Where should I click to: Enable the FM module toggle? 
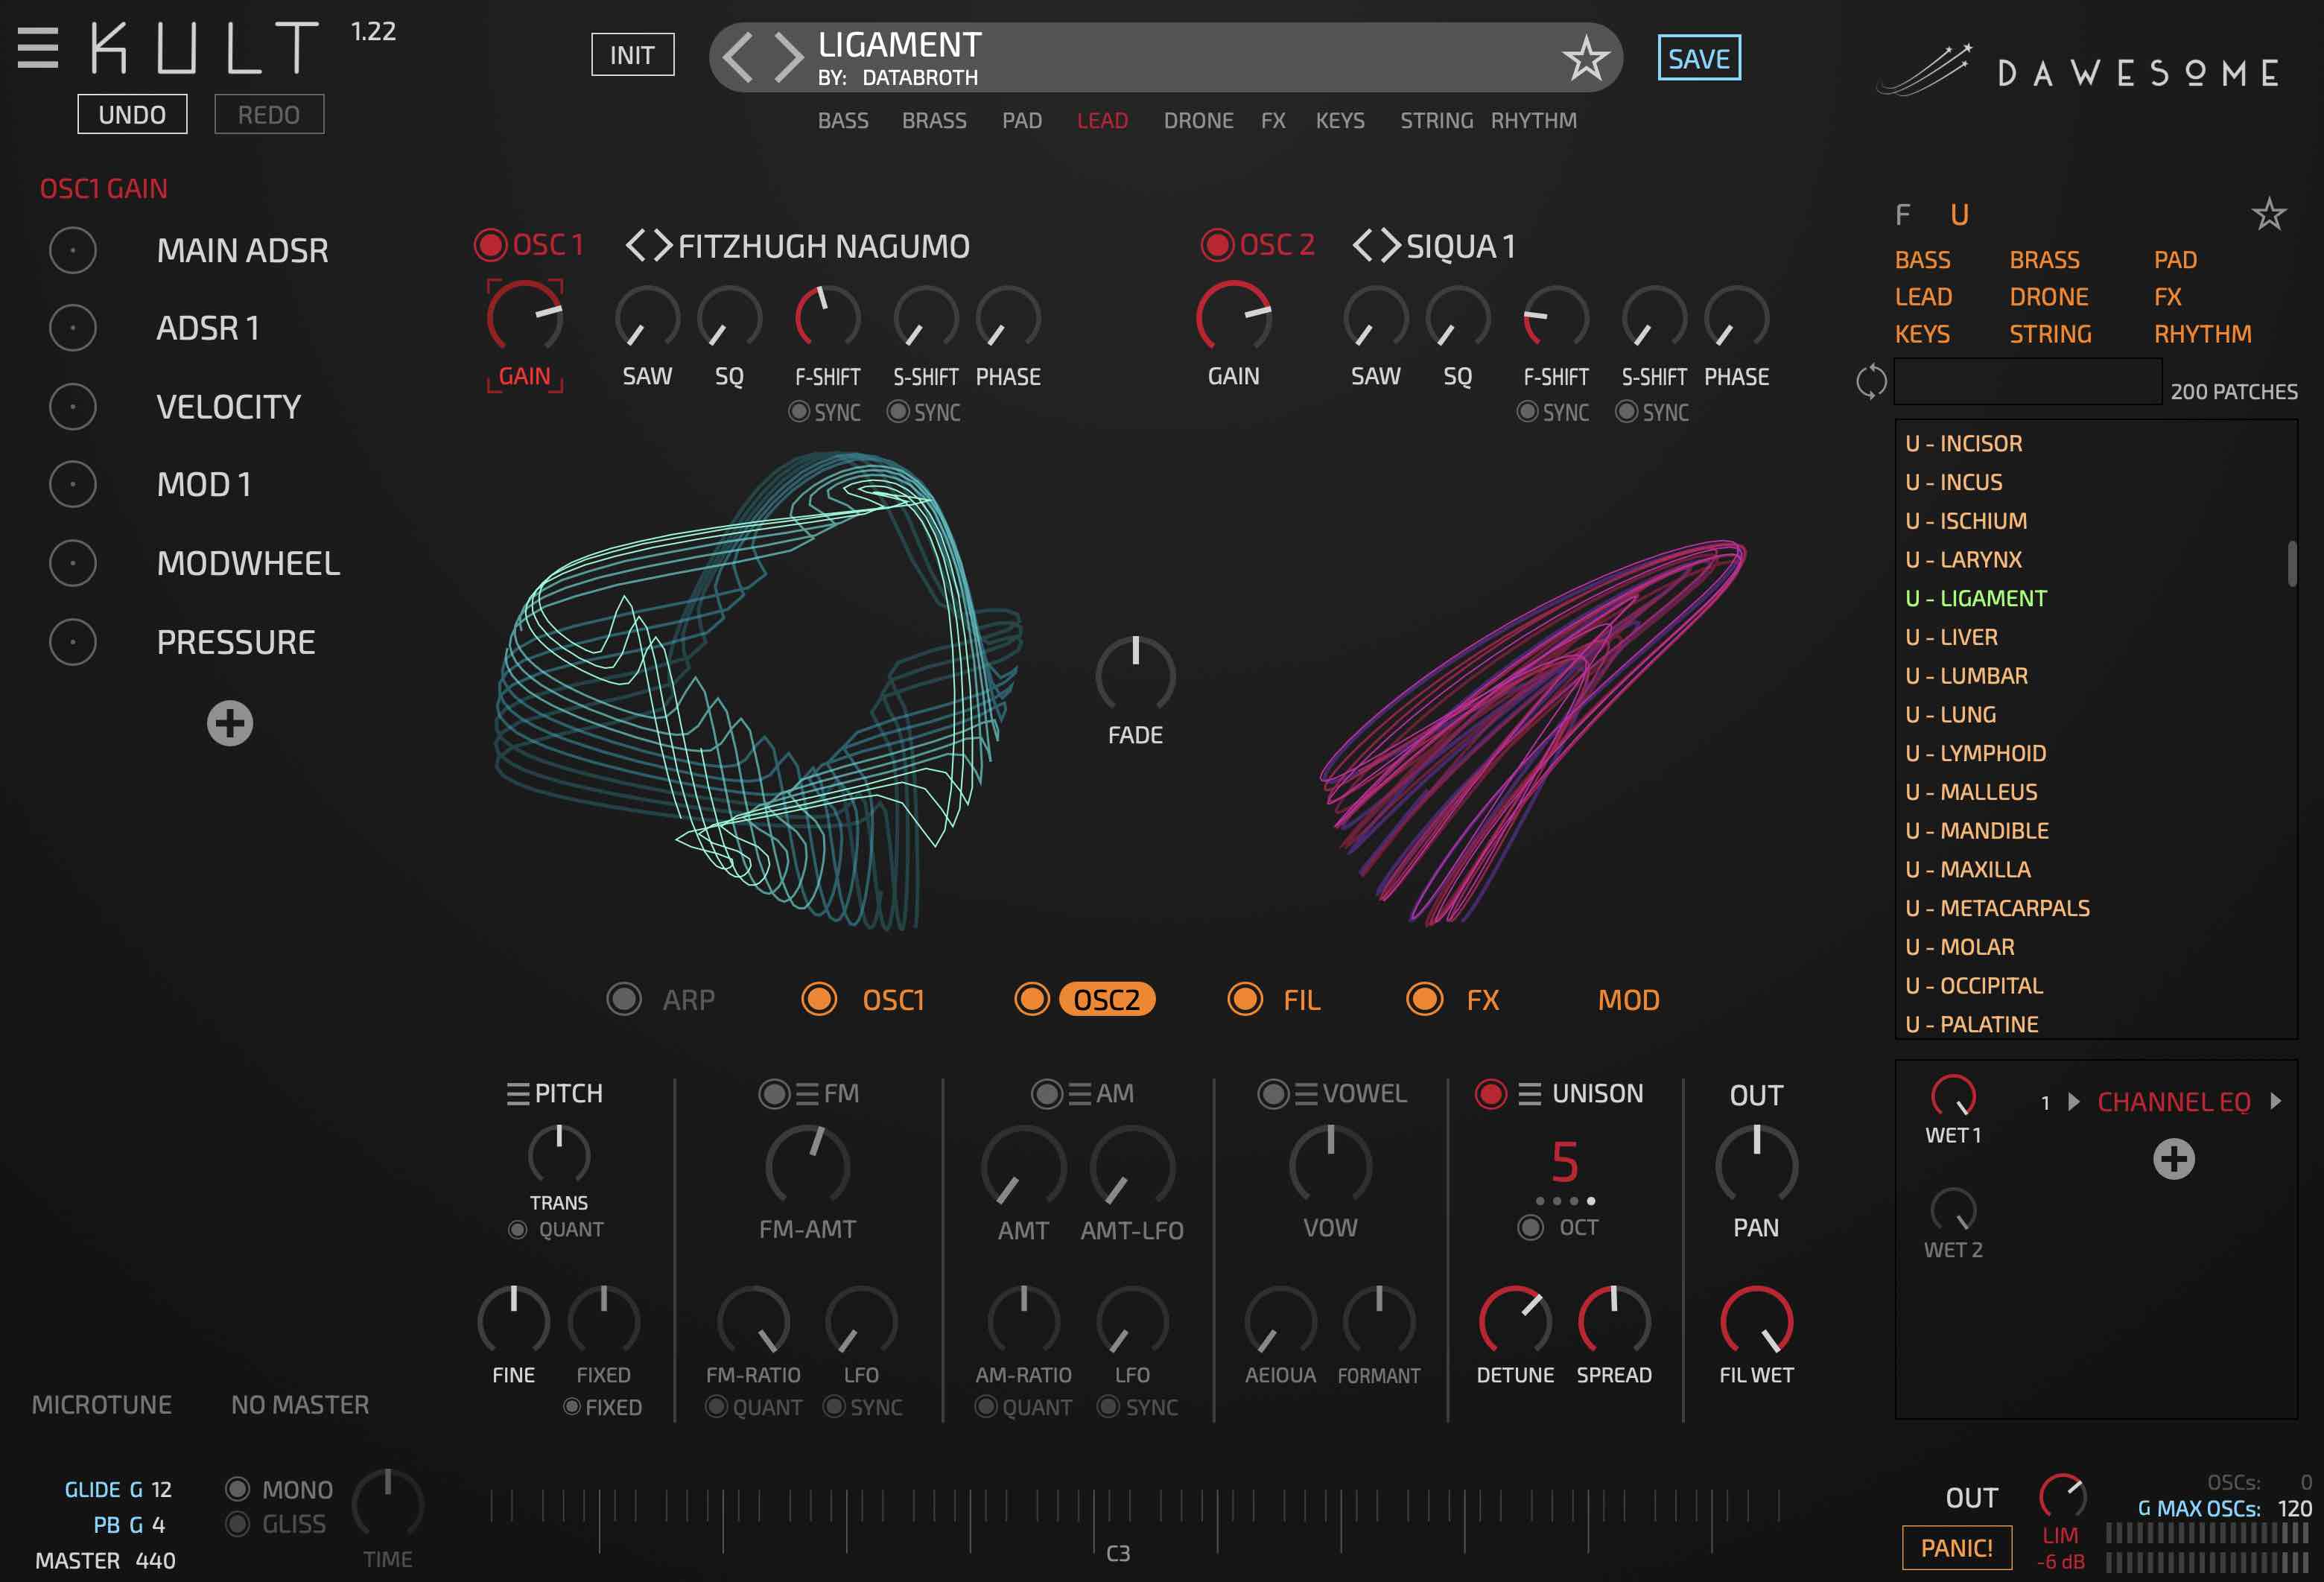(x=774, y=1094)
